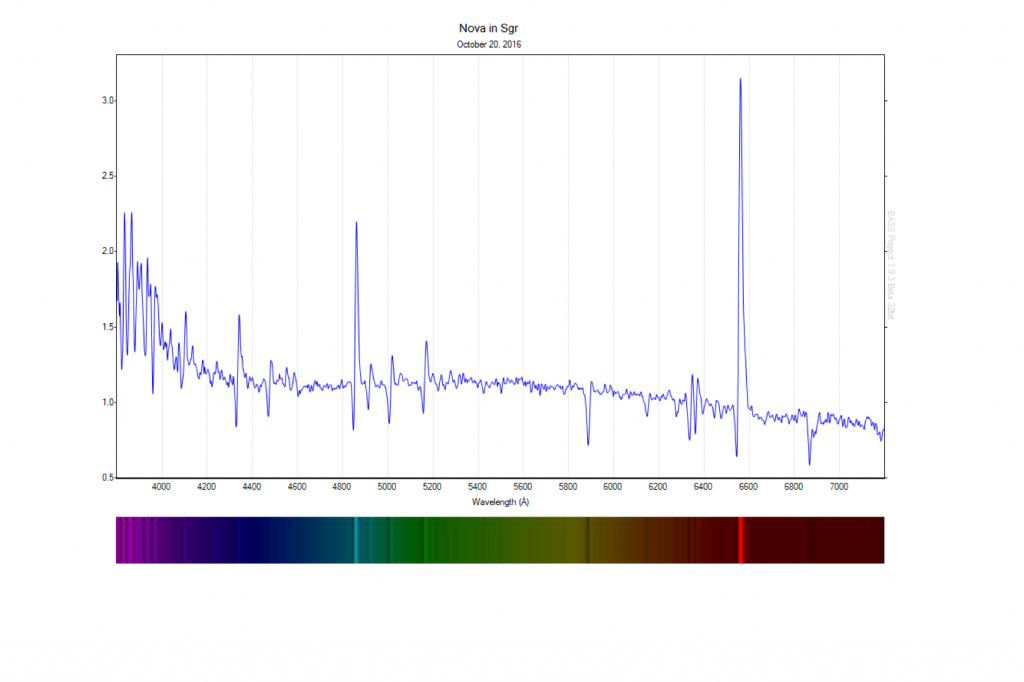1024x682 pixels.
Task: Select the 6000 tick label on the x-axis
Action: 613,488
